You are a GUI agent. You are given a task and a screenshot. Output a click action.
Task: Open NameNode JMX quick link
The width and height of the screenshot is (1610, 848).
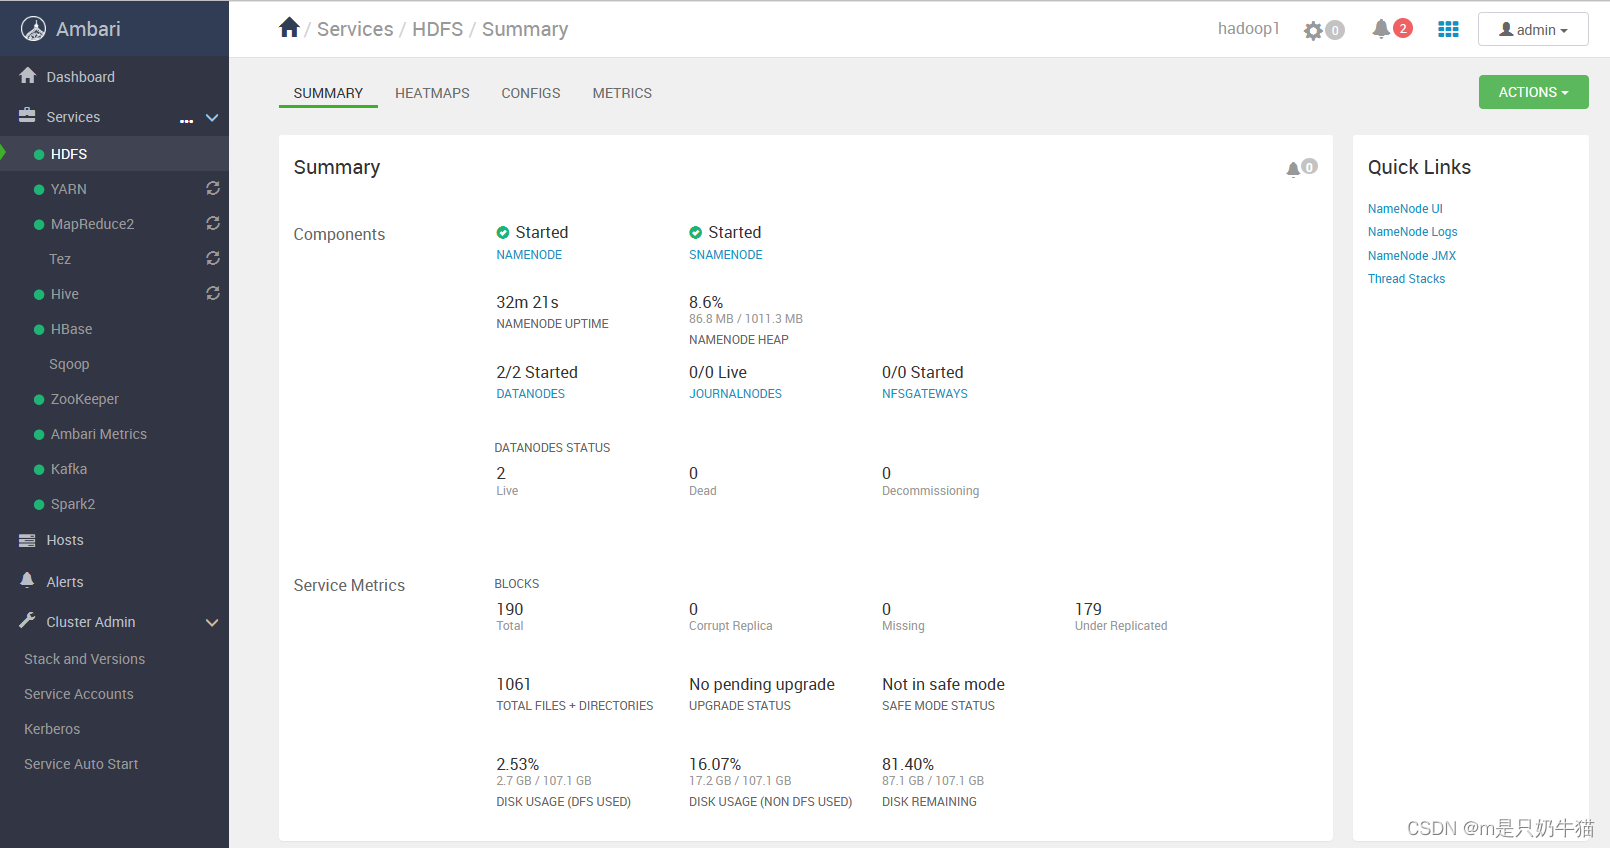[1411, 256]
